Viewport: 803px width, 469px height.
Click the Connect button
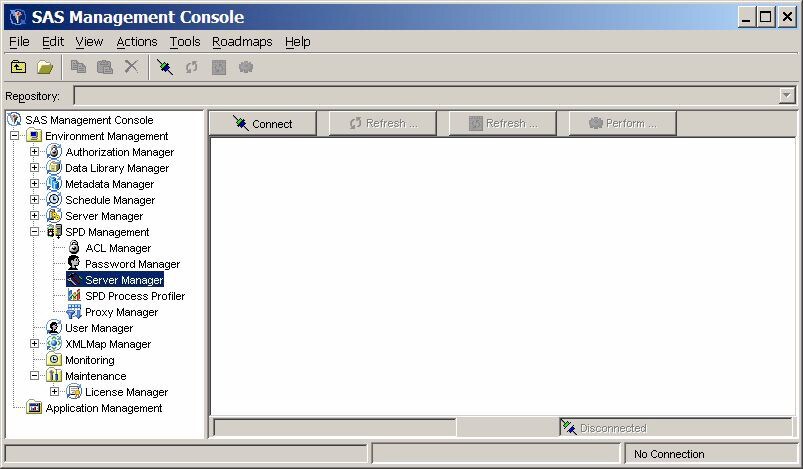(x=263, y=123)
